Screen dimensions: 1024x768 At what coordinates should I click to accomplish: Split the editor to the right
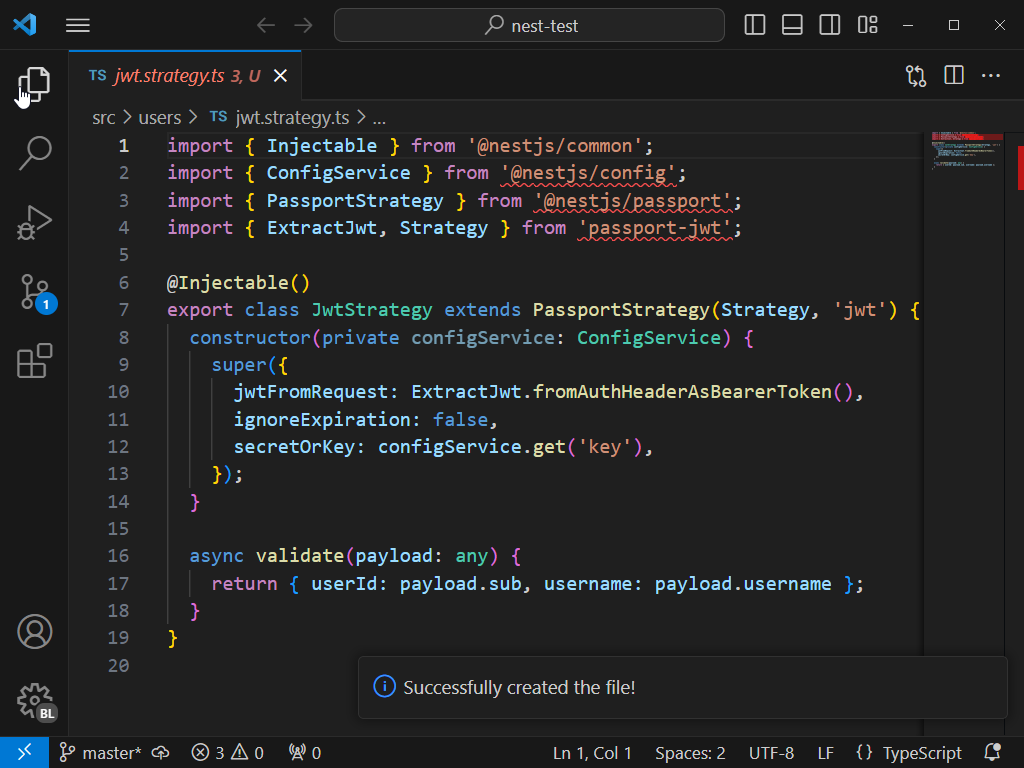(x=954, y=76)
